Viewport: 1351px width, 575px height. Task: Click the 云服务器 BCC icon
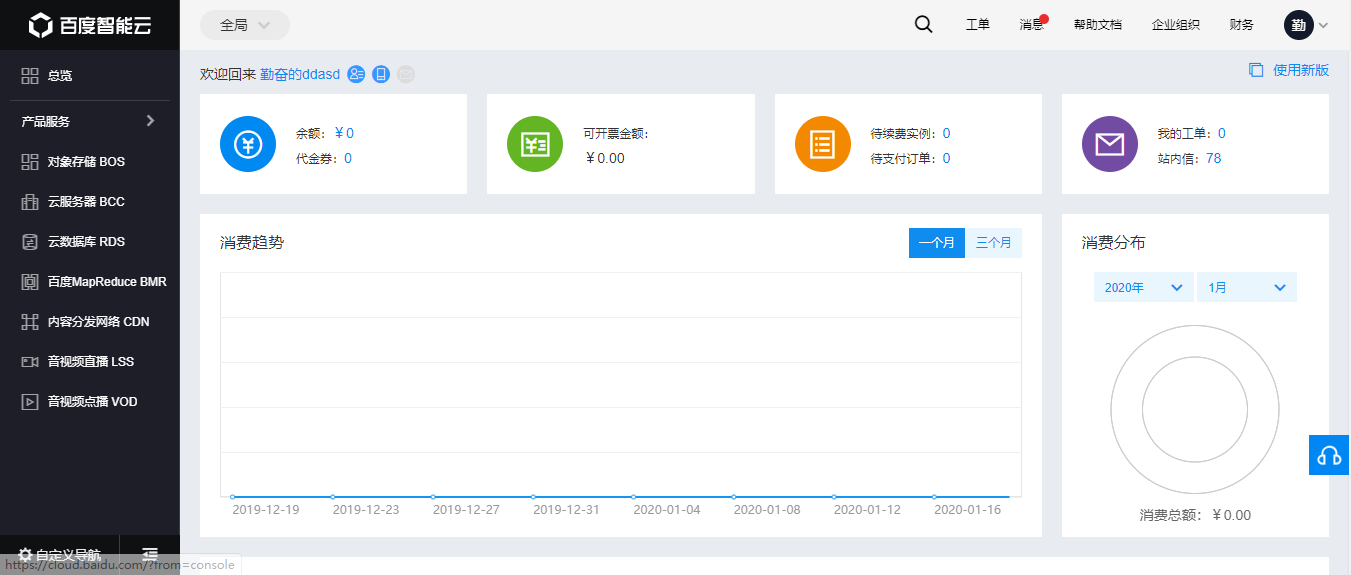pyautogui.click(x=30, y=201)
